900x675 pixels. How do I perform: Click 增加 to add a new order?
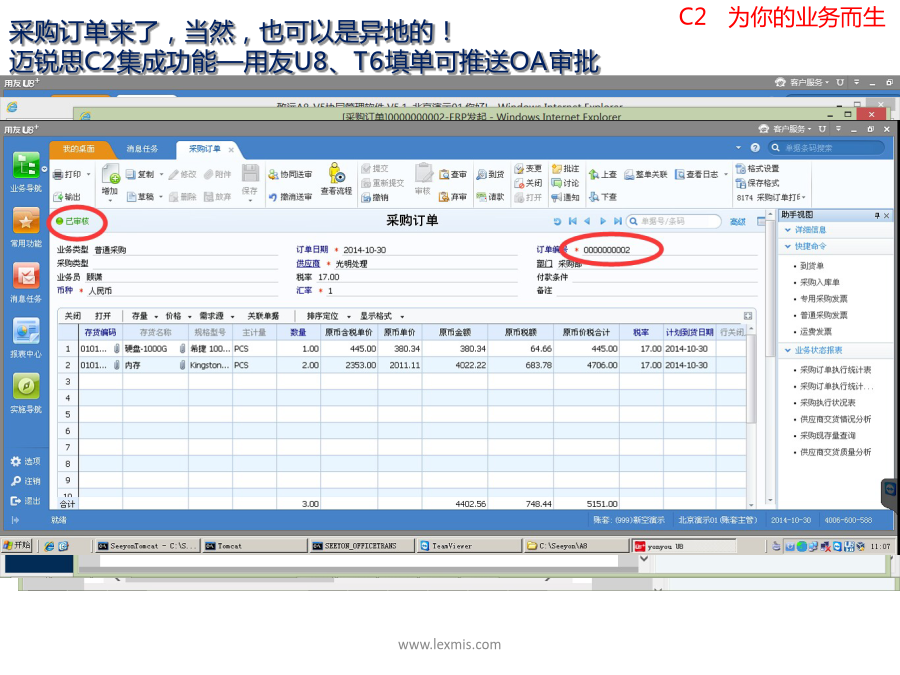coord(110,179)
